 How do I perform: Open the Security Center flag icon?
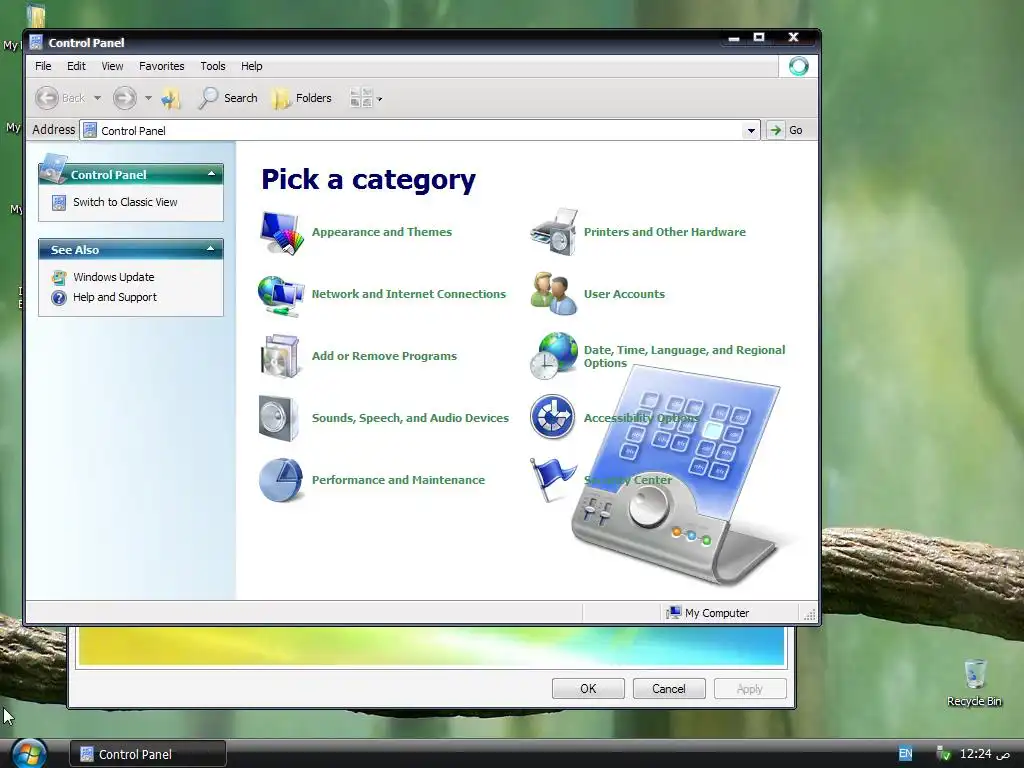pos(552,480)
